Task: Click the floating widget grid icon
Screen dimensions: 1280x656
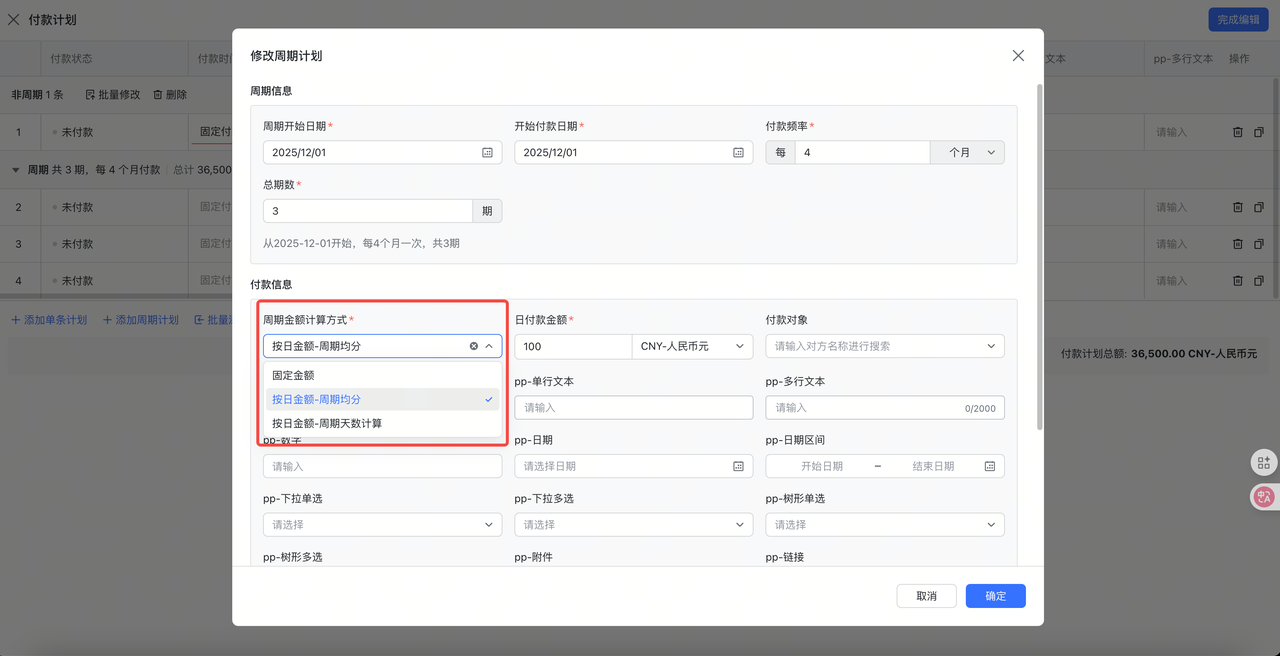Action: point(1263,462)
